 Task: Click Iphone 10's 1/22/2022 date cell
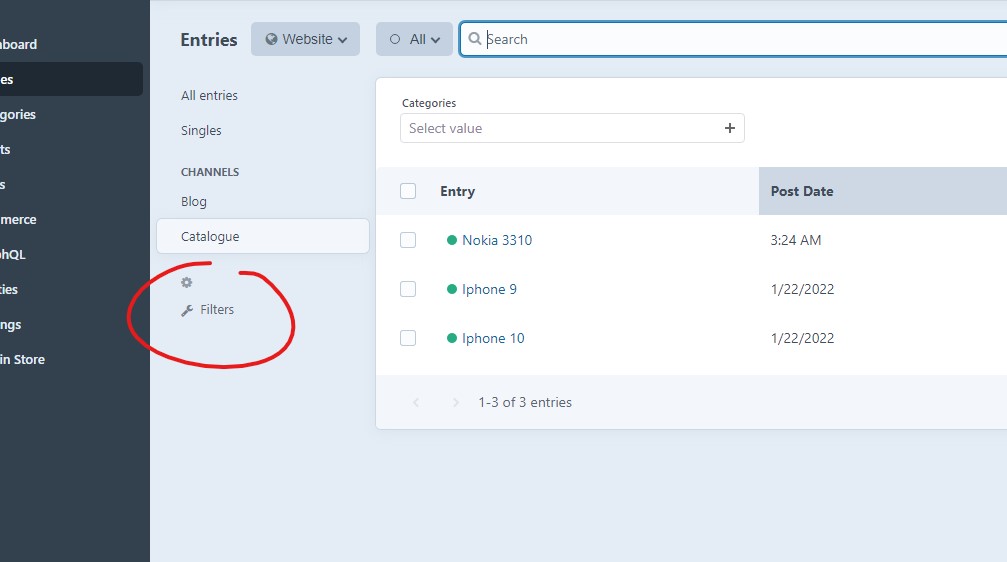pyautogui.click(x=802, y=338)
